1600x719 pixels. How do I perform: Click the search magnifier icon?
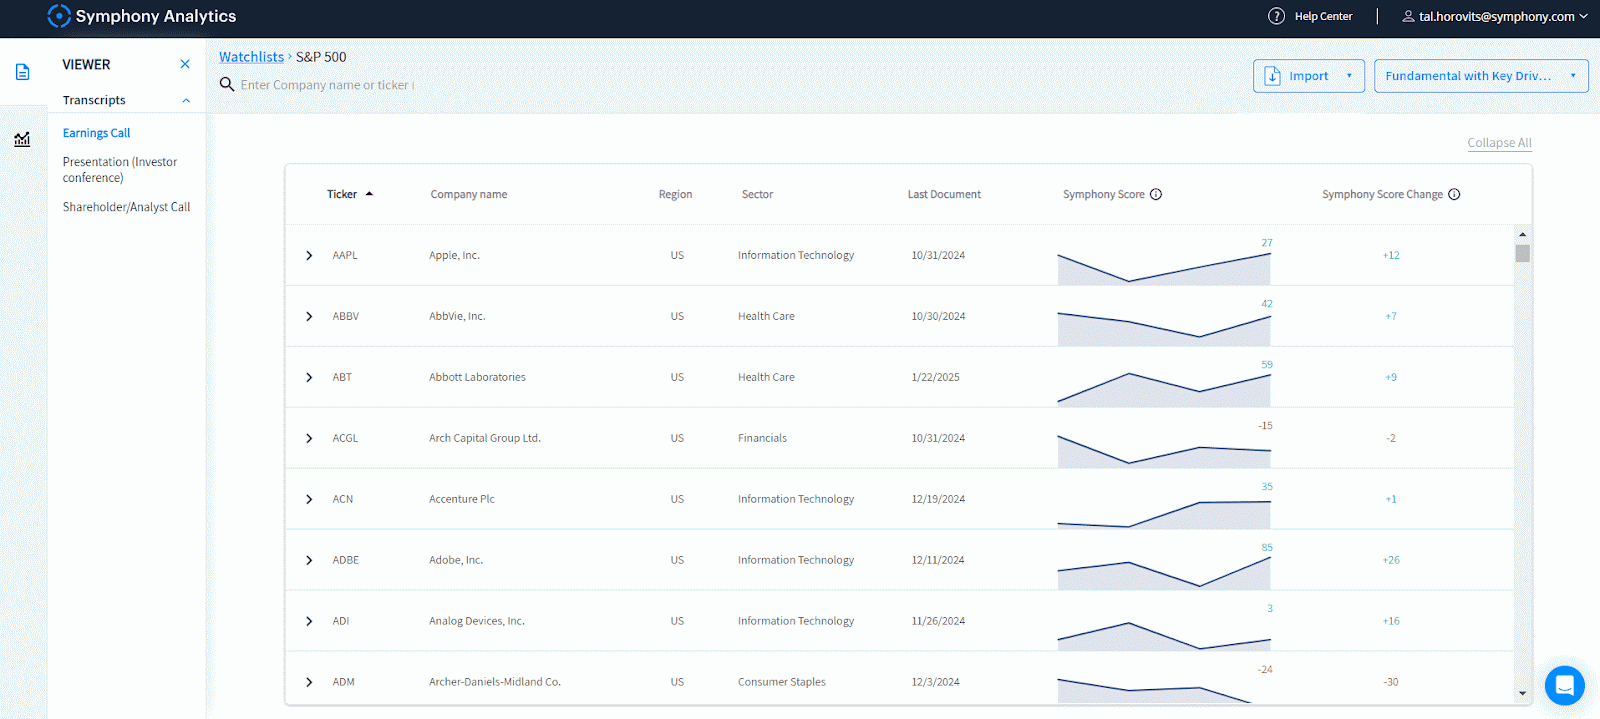click(x=227, y=84)
